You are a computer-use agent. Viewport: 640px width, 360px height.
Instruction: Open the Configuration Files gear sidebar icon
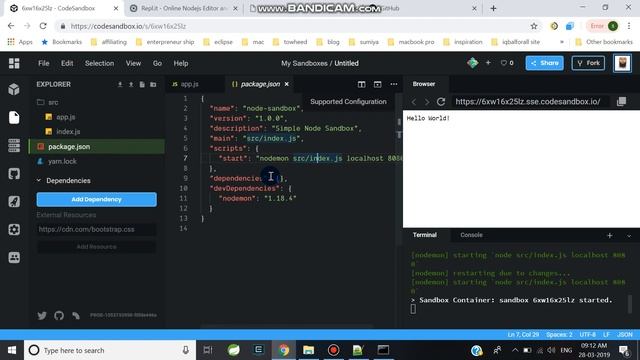click(14, 229)
